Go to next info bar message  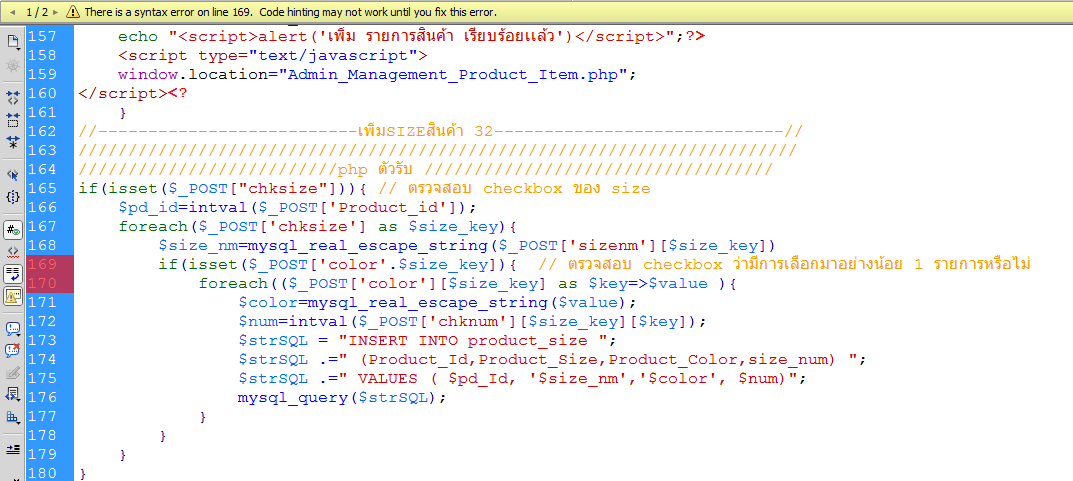55,12
